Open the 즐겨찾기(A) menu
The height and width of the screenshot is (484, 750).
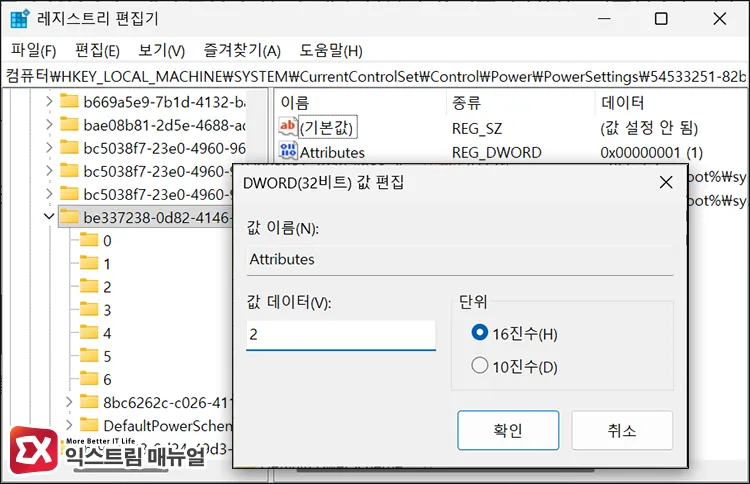[x=242, y=50]
